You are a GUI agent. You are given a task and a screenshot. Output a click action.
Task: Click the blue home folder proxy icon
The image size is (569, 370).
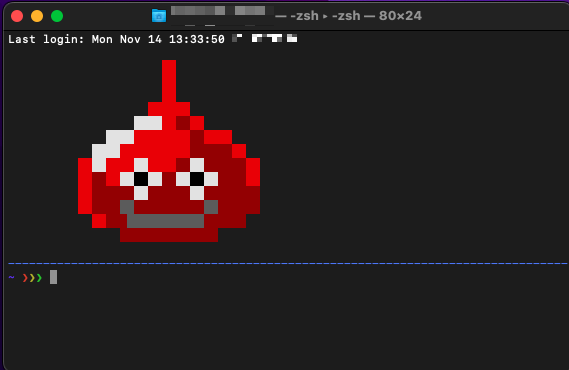(159, 16)
